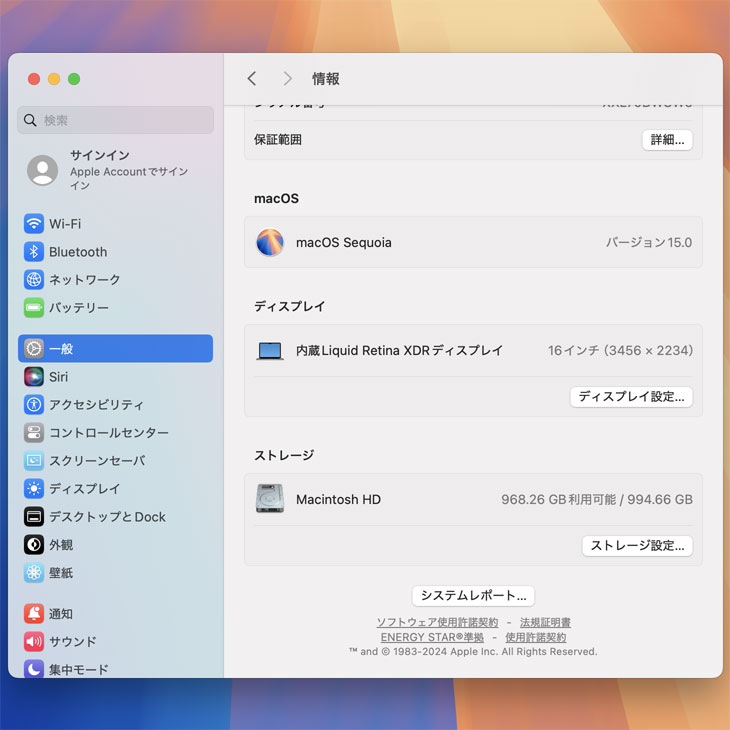Open ENERGY STAR®準拠 link

(x=432, y=637)
